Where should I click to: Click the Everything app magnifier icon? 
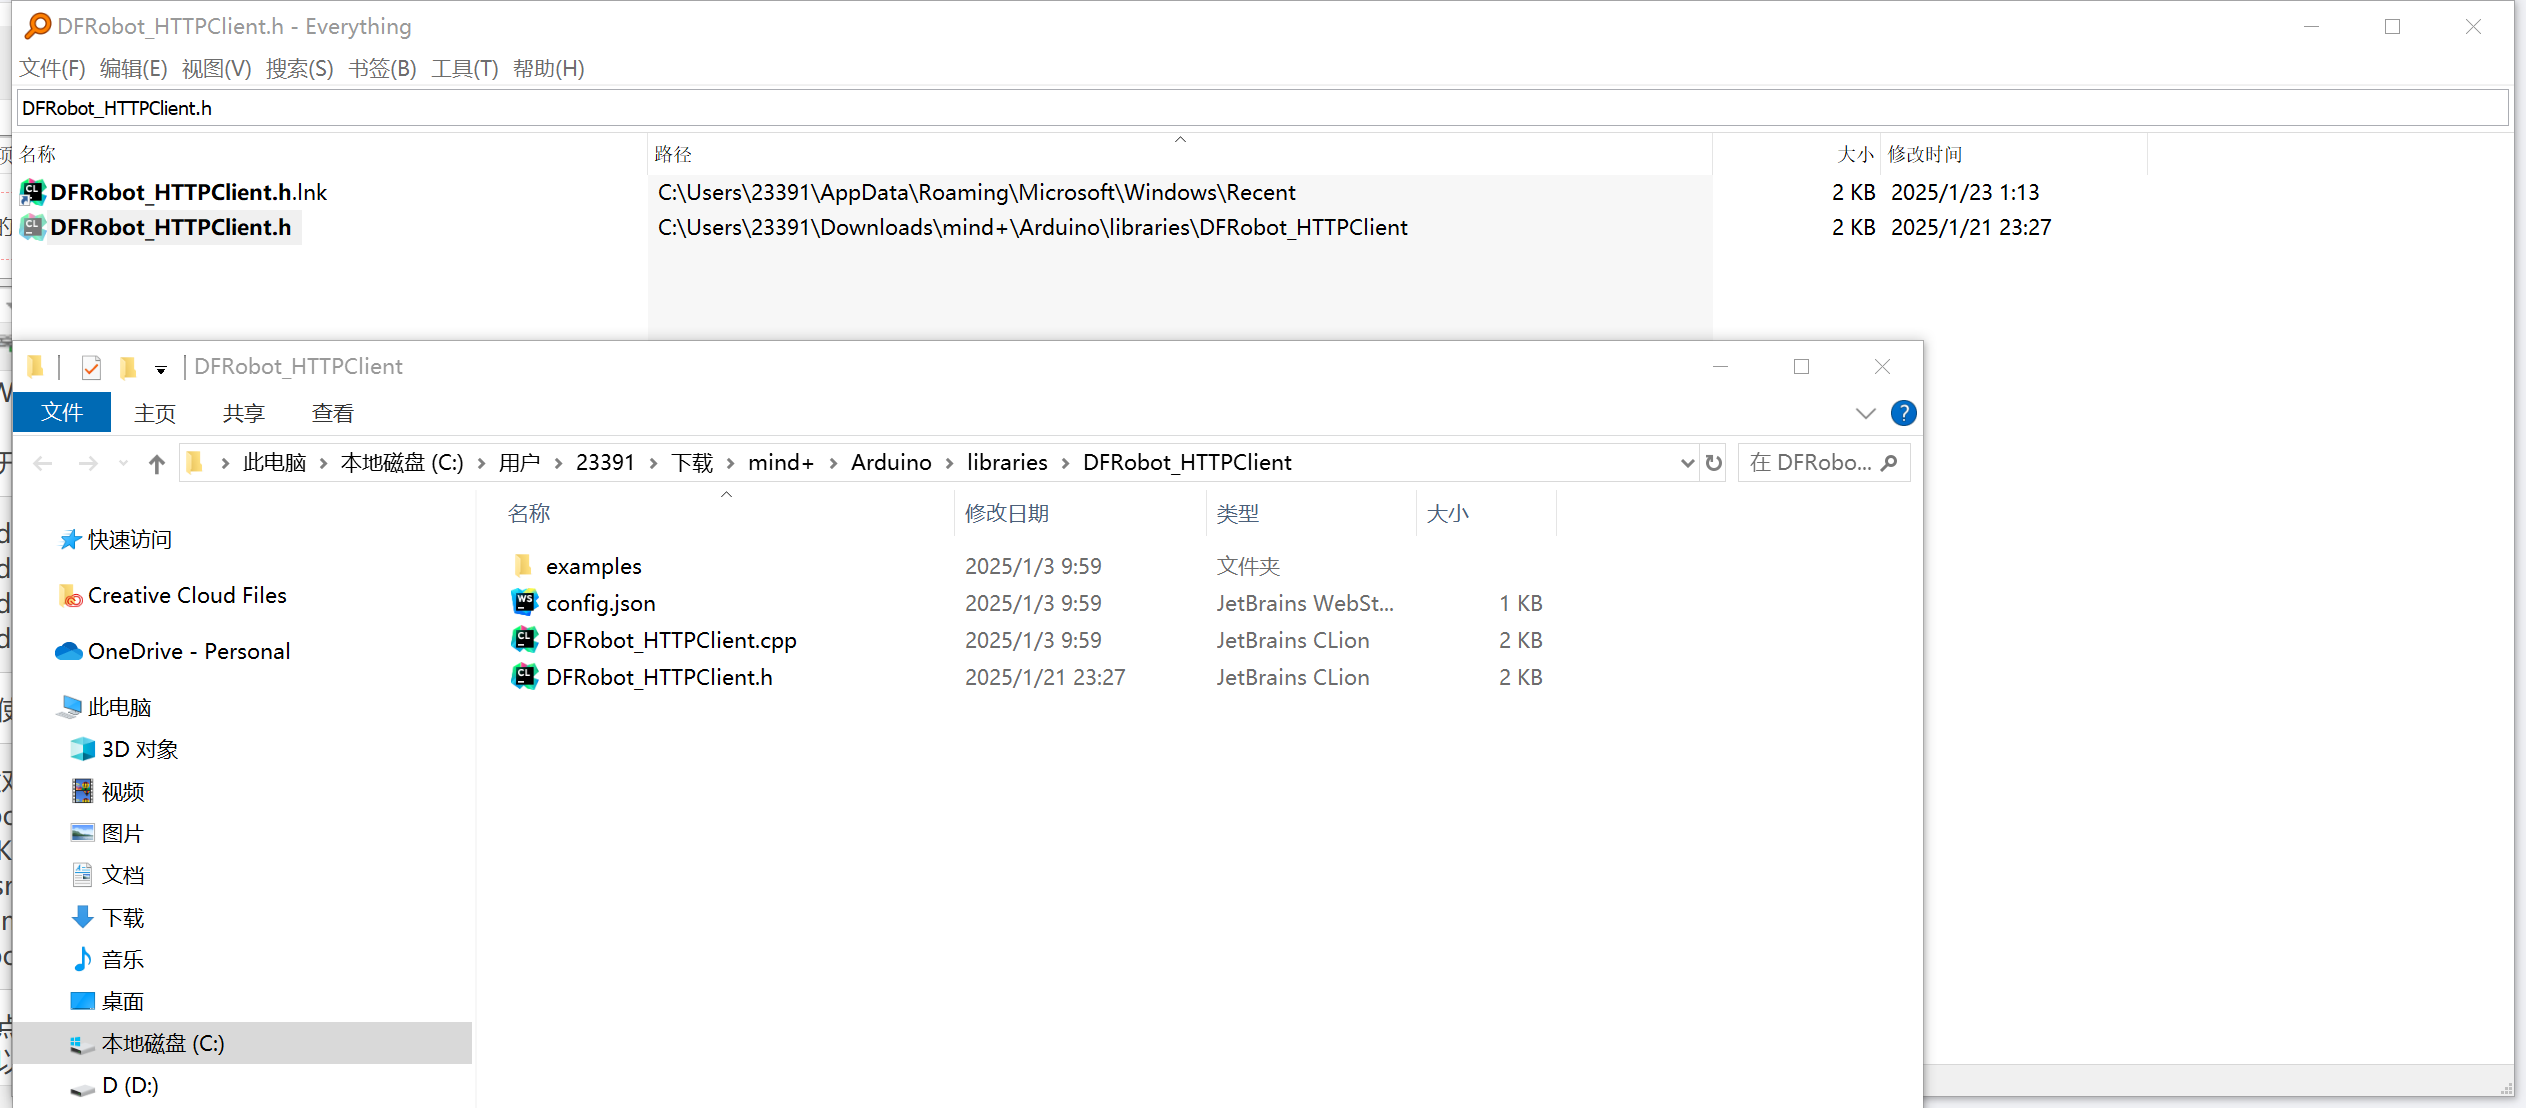[38, 26]
